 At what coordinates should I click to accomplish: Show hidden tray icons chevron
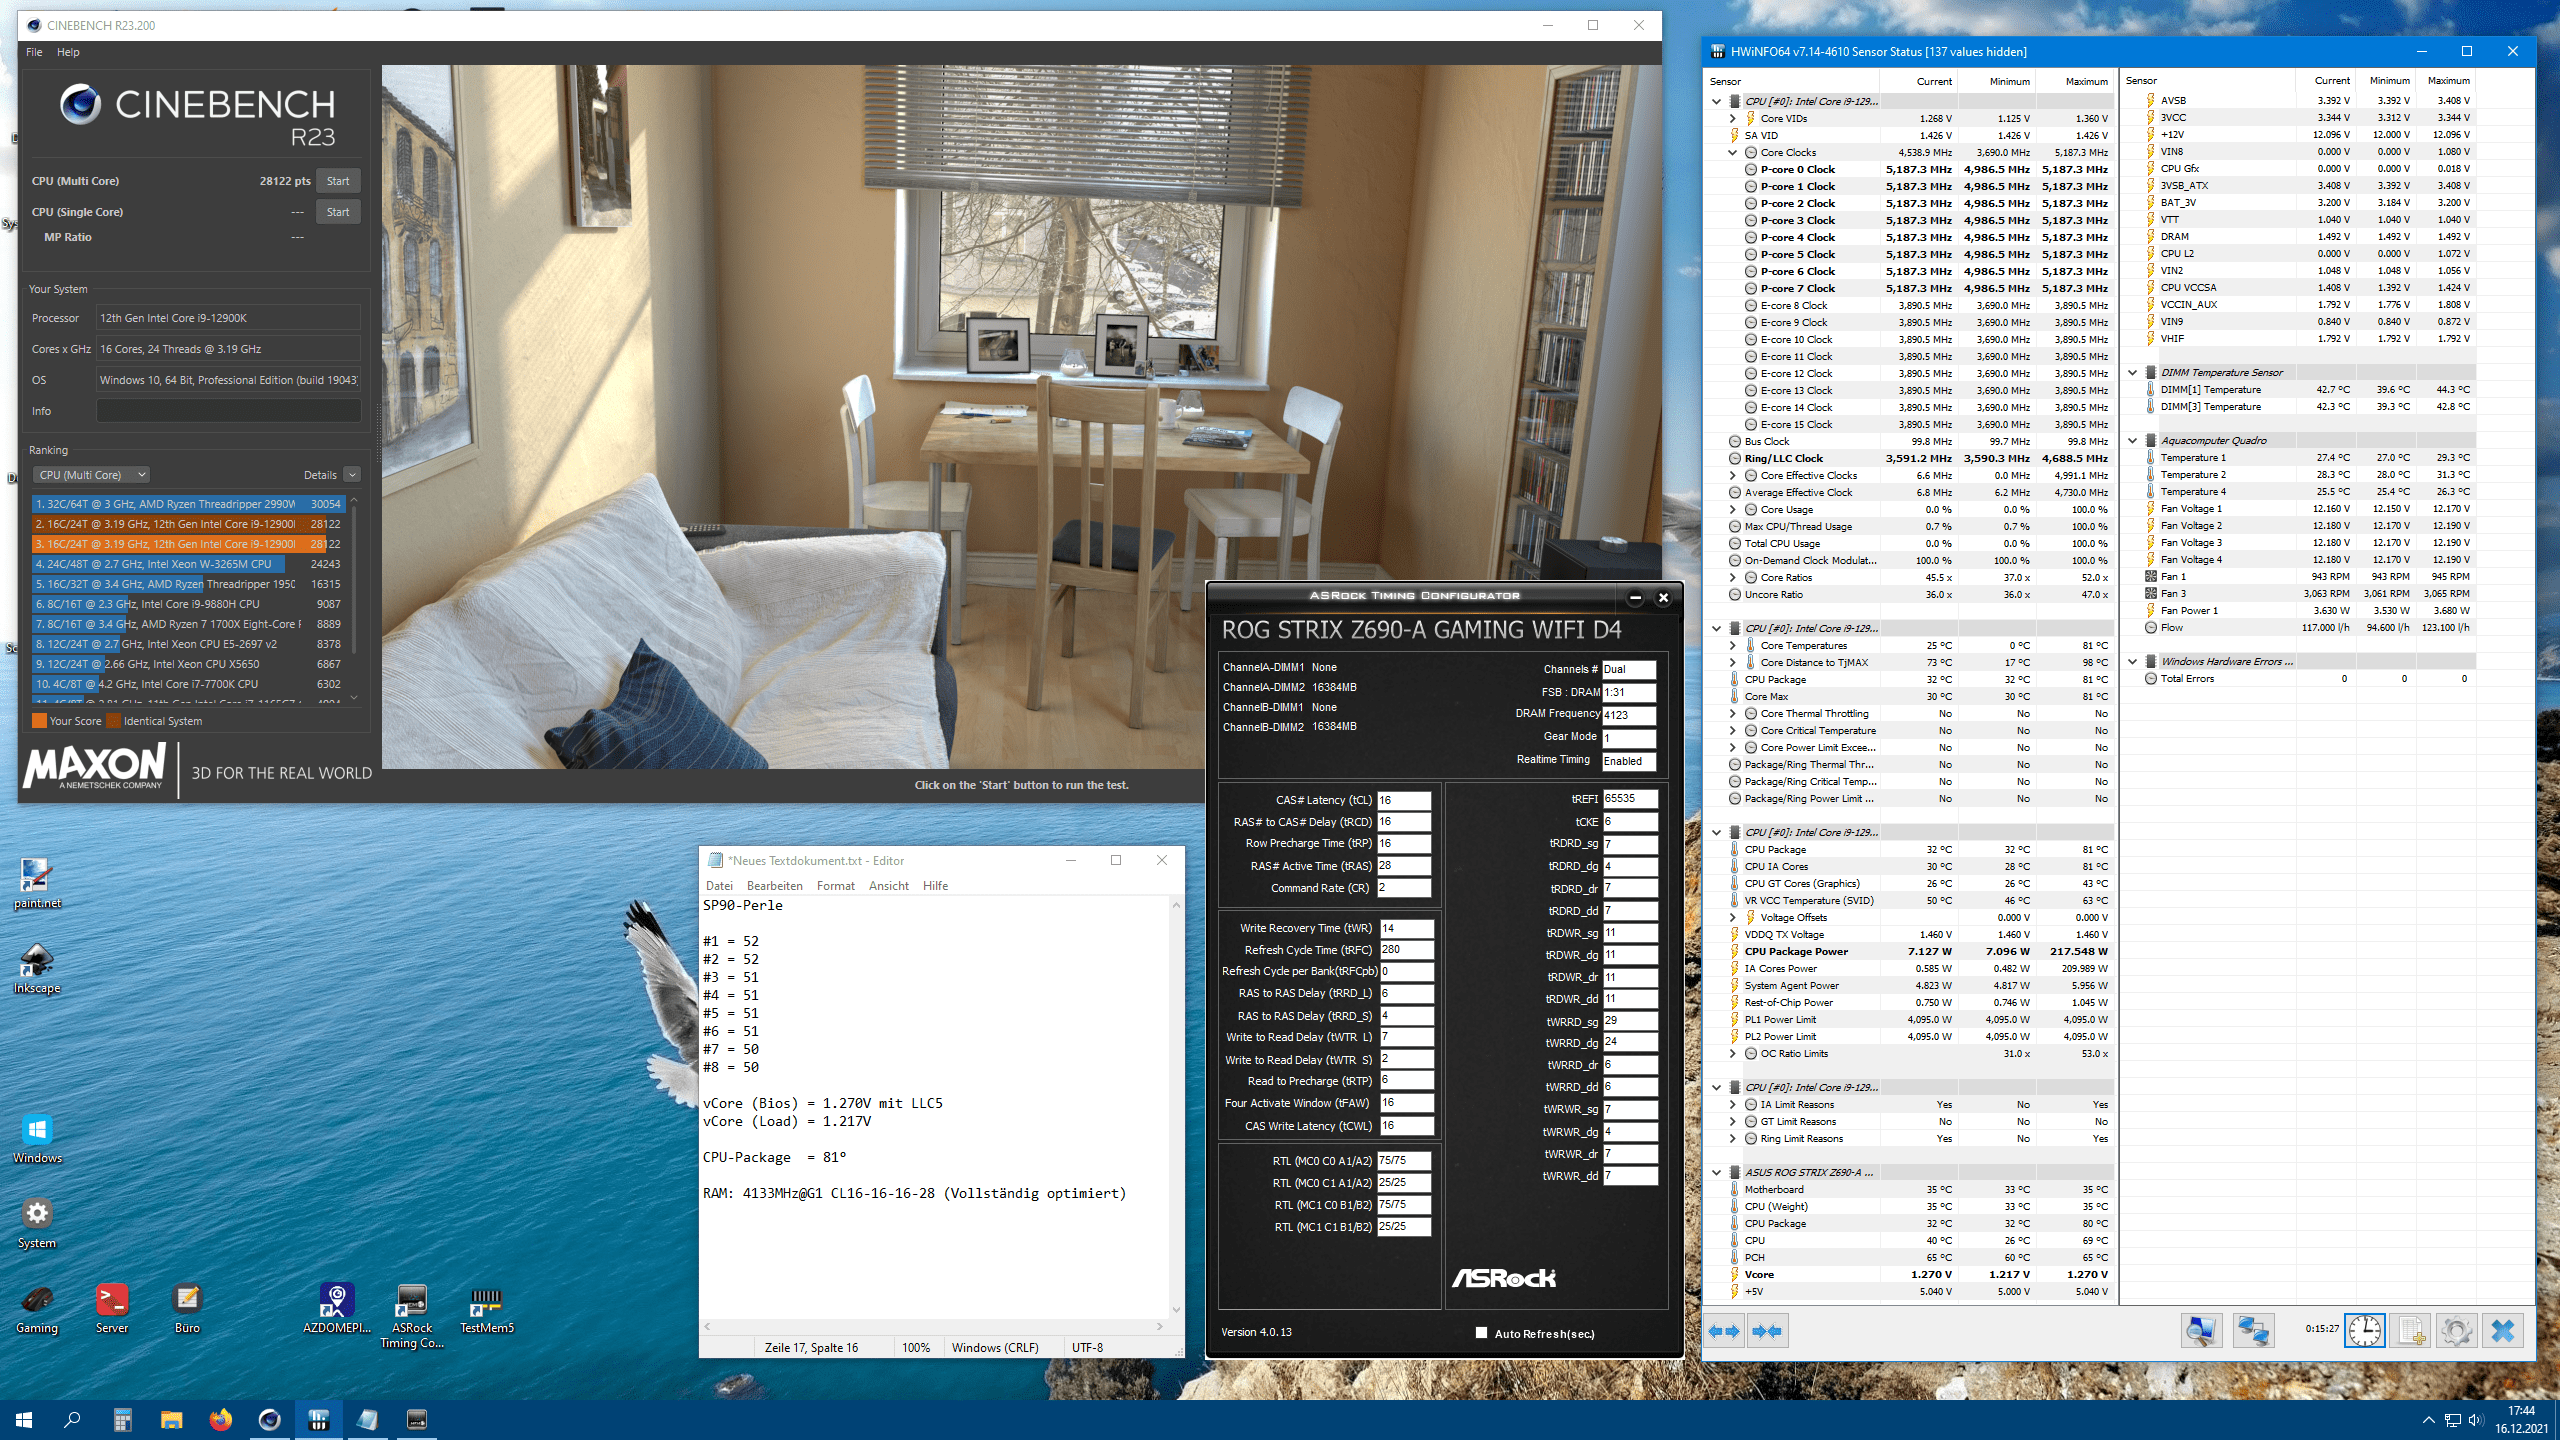2428,1420
